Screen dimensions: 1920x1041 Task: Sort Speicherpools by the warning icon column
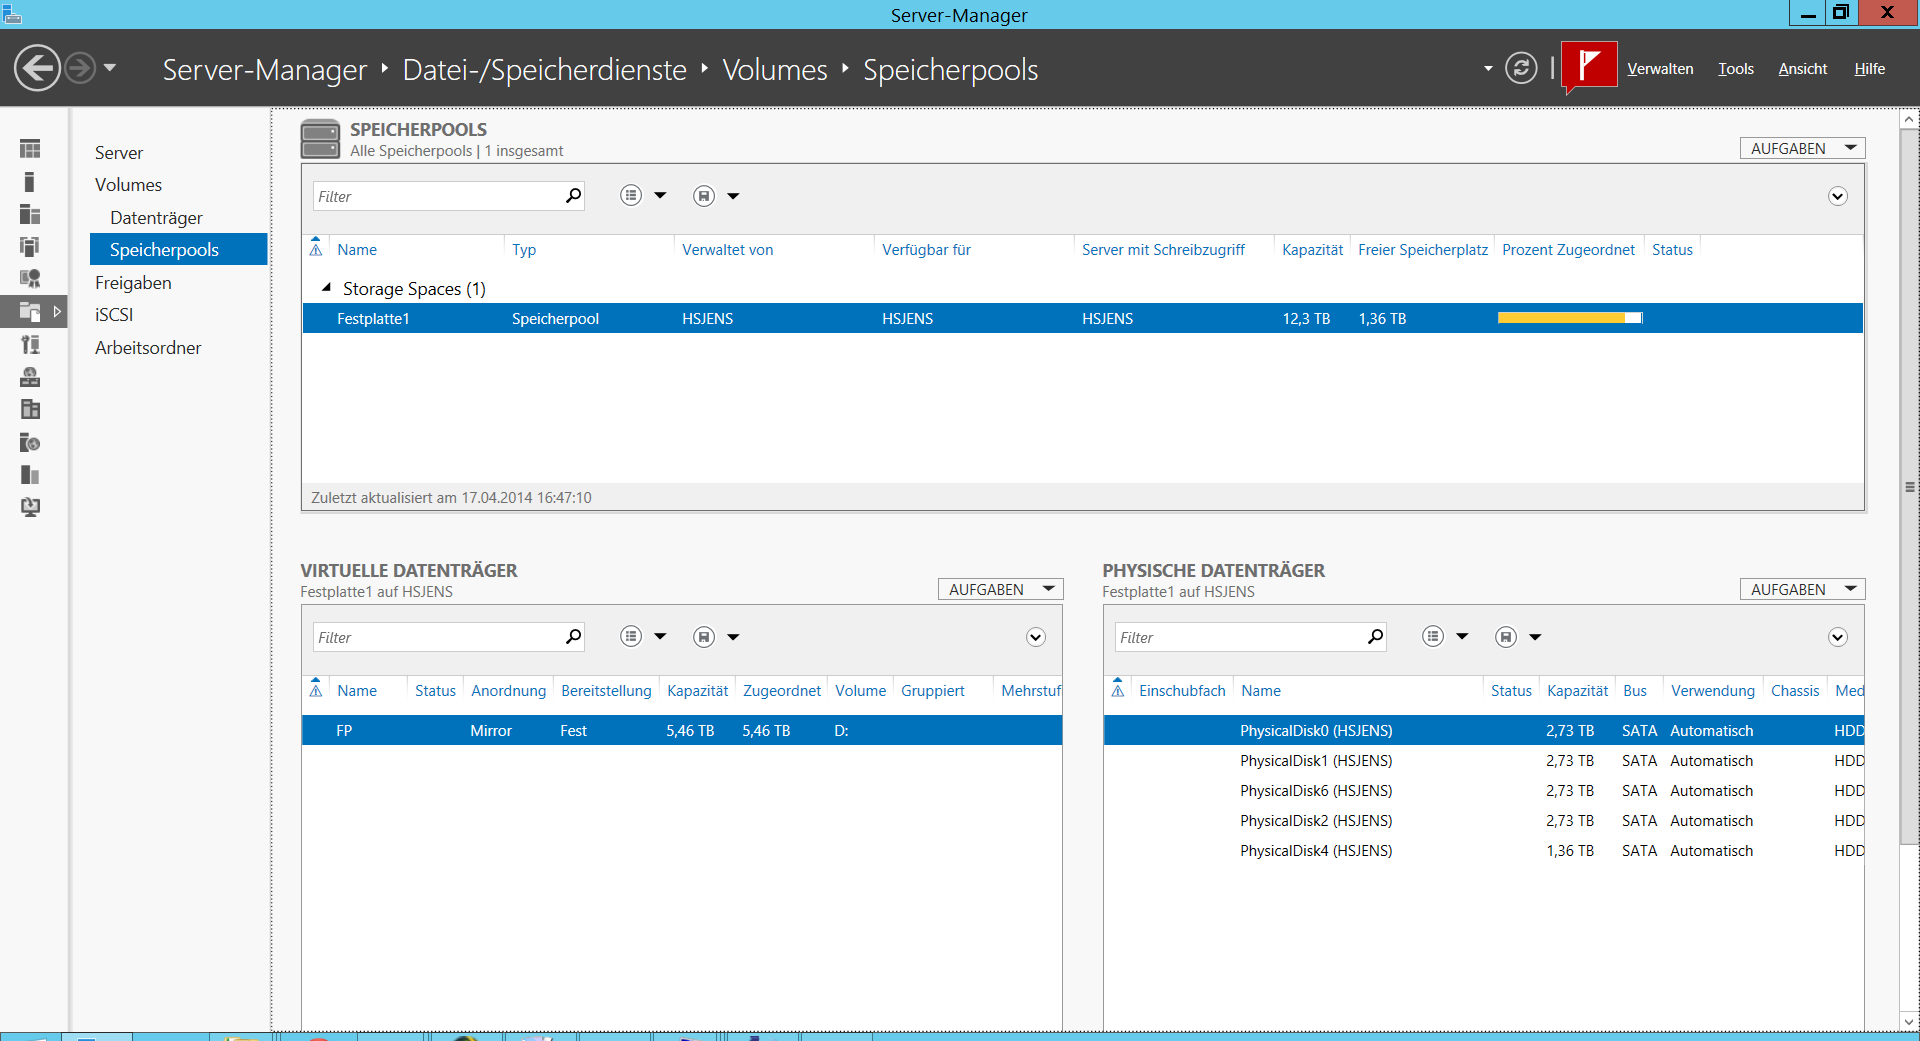316,248
